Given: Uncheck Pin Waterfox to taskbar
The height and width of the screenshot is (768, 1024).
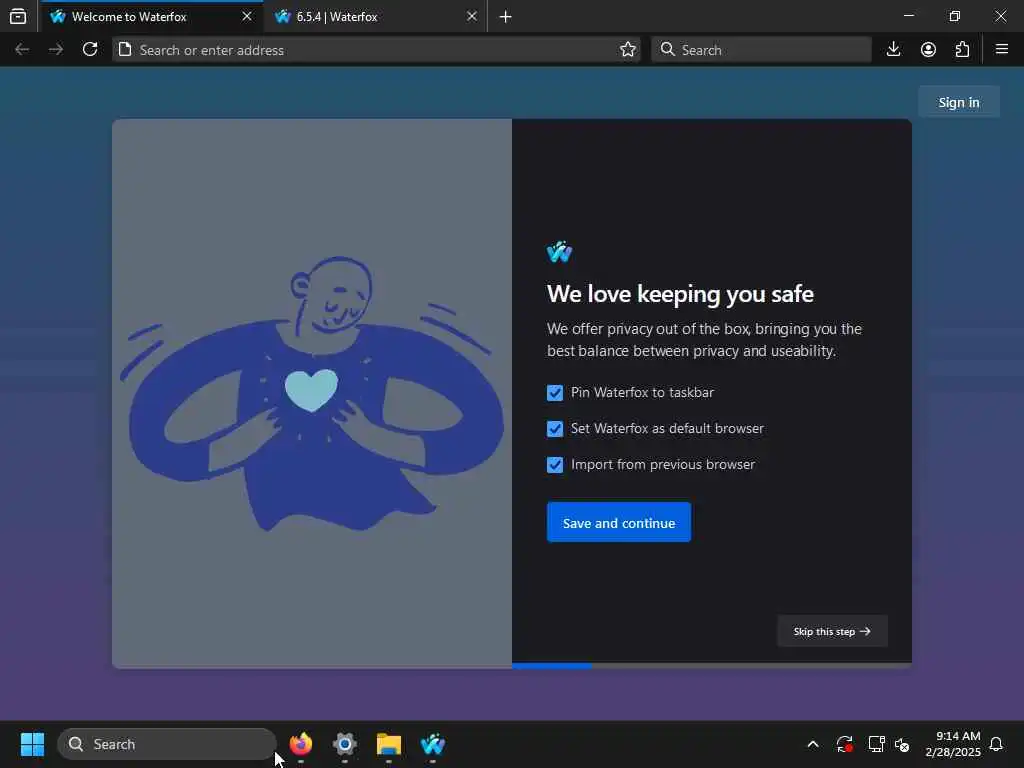Looking at the screenshot, I should coord(555,393).
